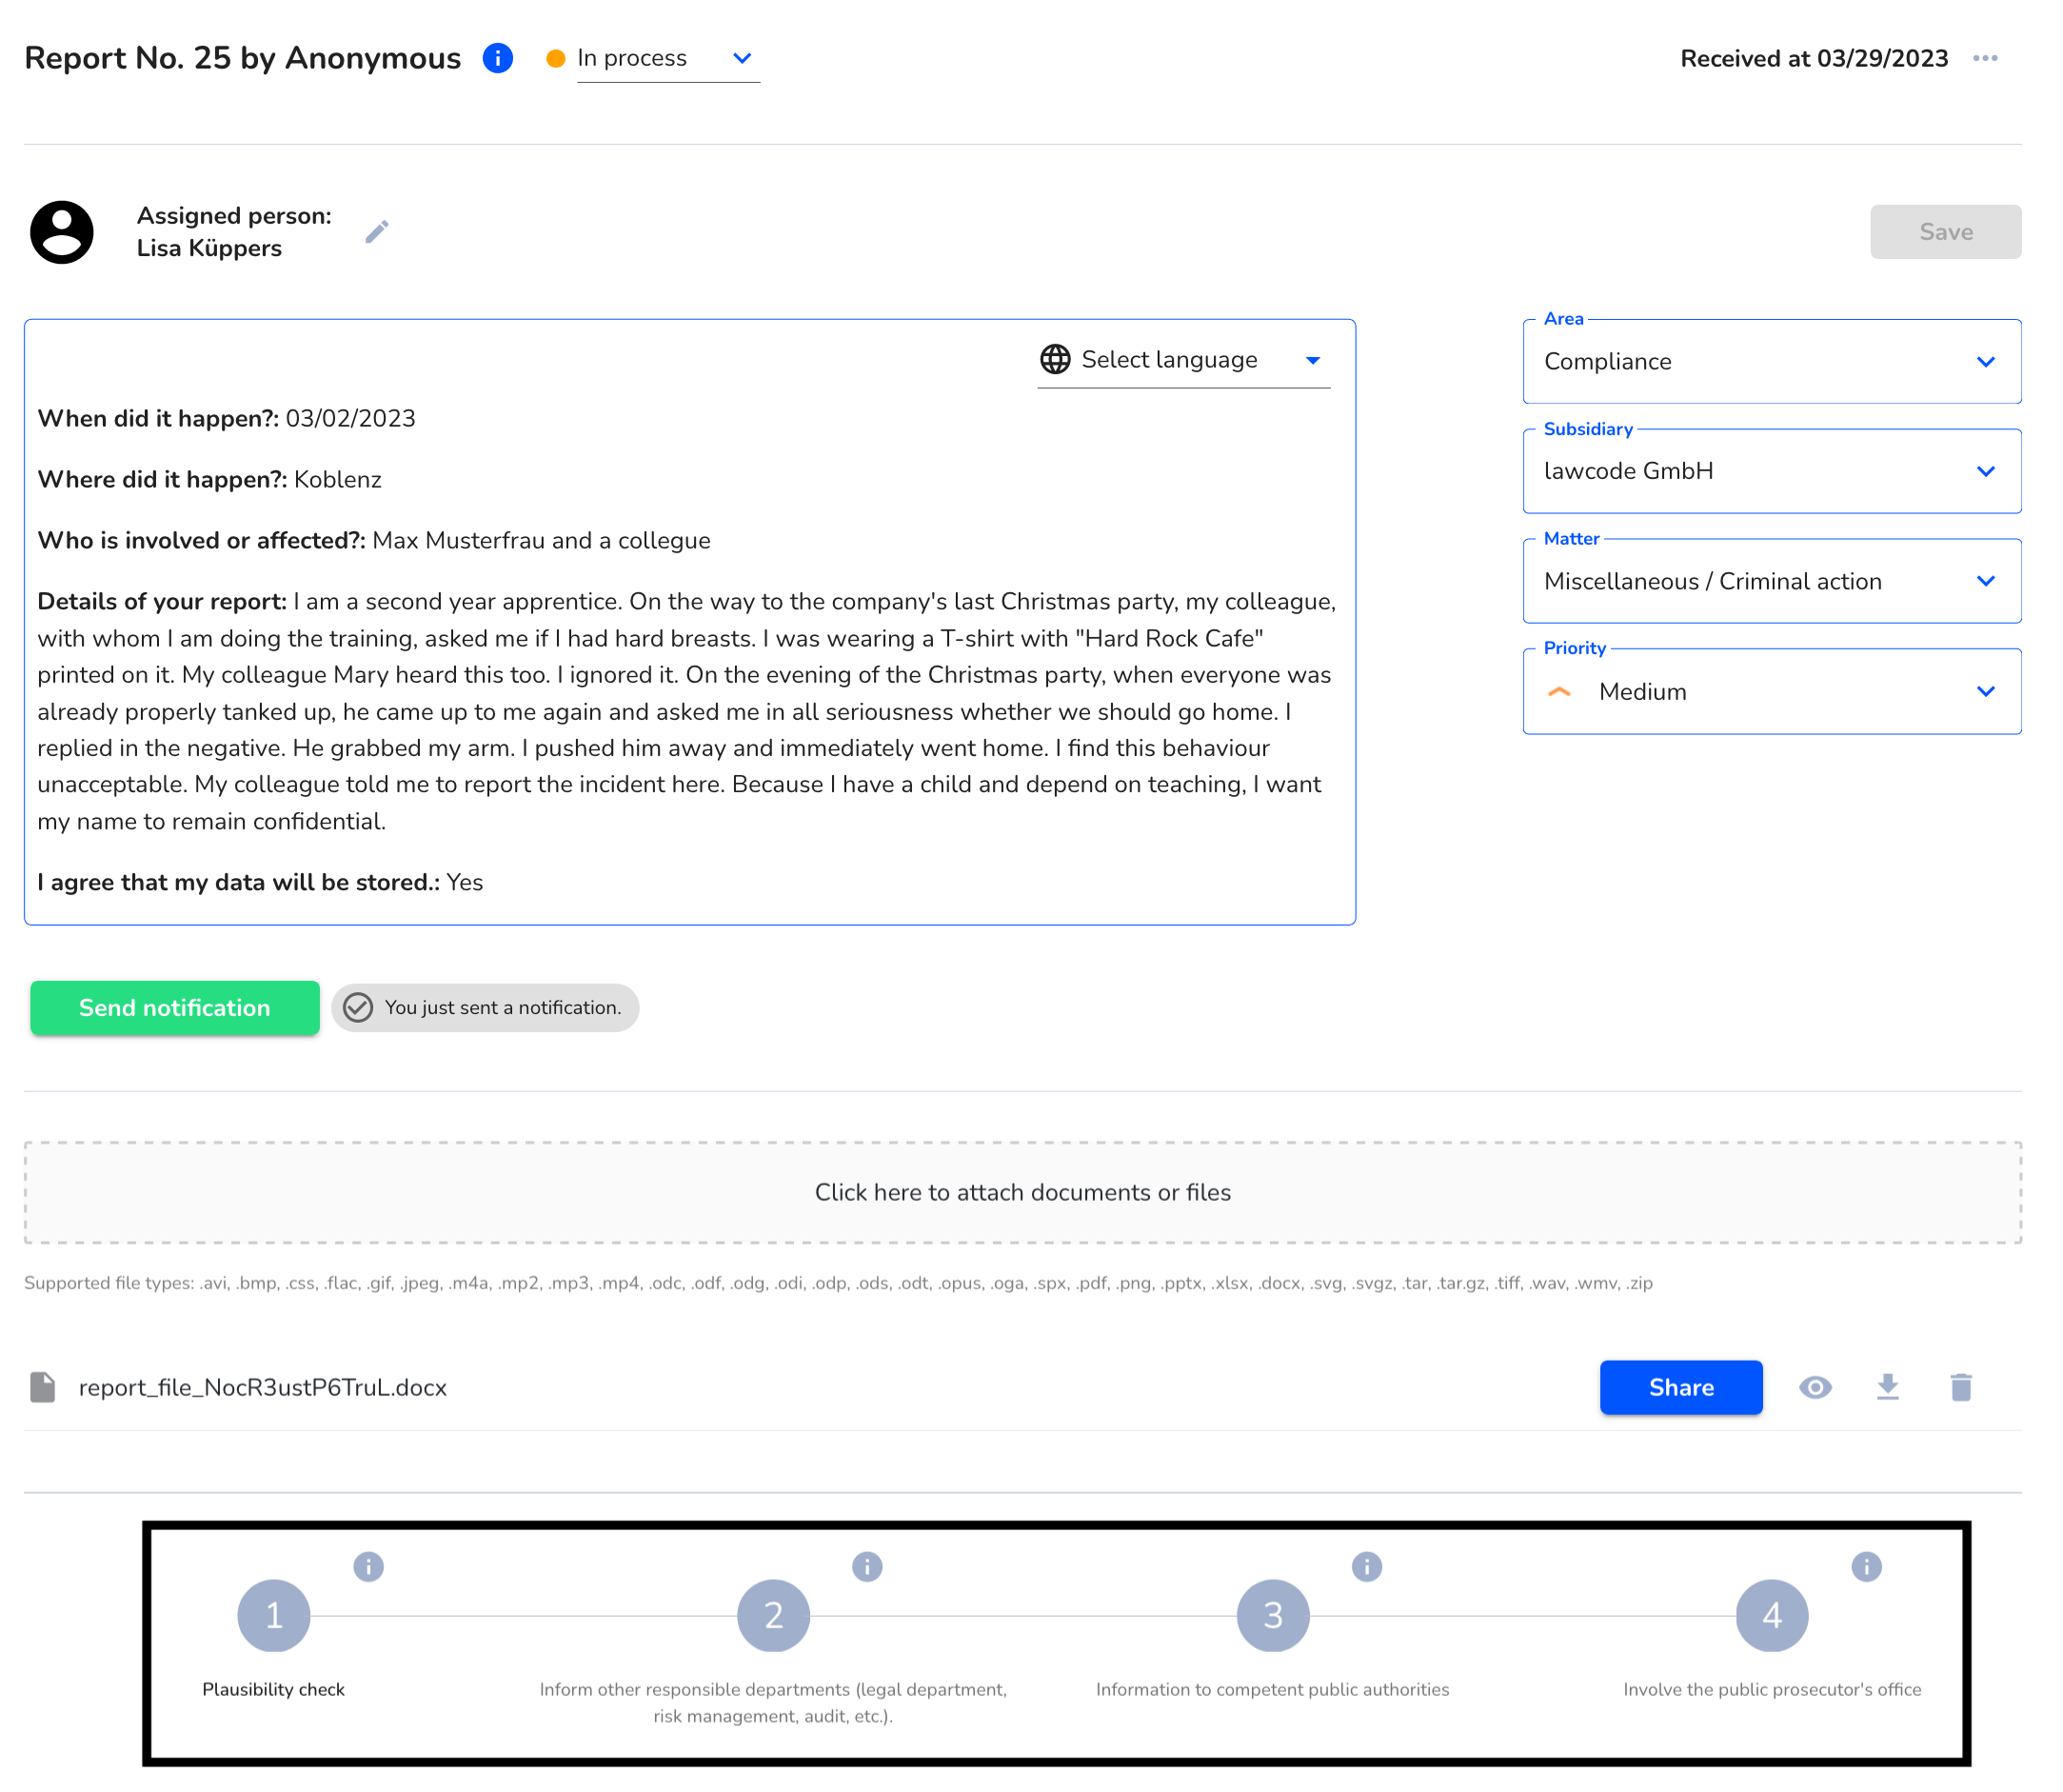Image resolution: width=2063 pixels, height=1792 pixels.
Task: Expand the Area Compliance dropdown
Action: click(1984, 362)
